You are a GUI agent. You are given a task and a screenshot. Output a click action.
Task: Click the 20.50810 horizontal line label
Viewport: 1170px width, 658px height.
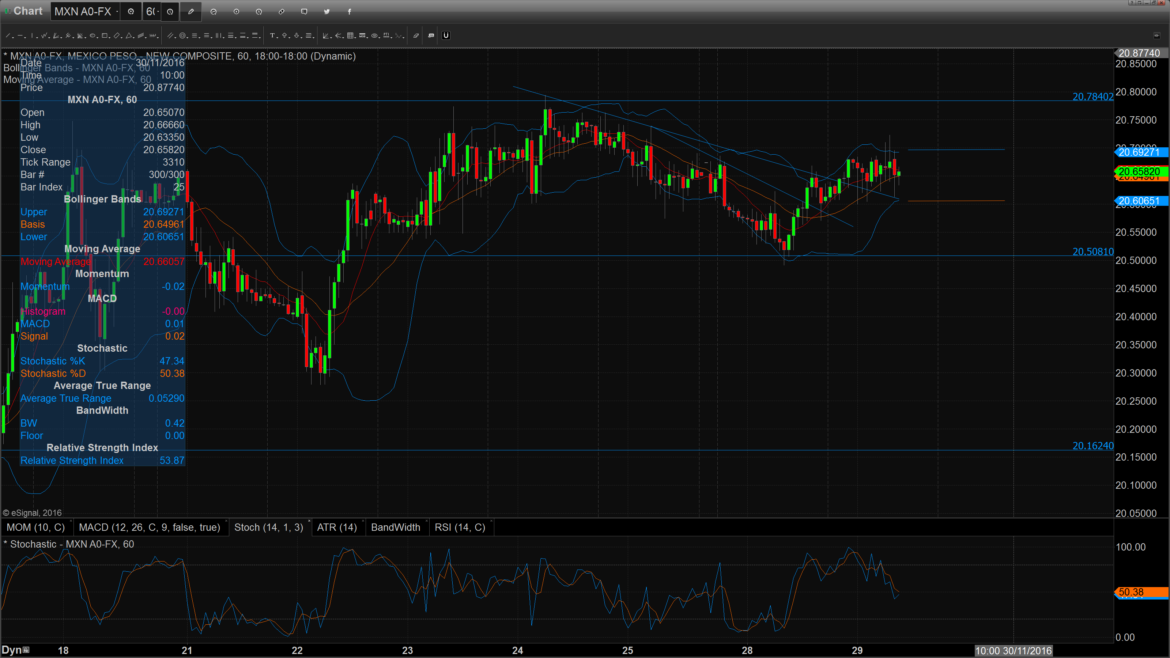(x=1093, y=252)
